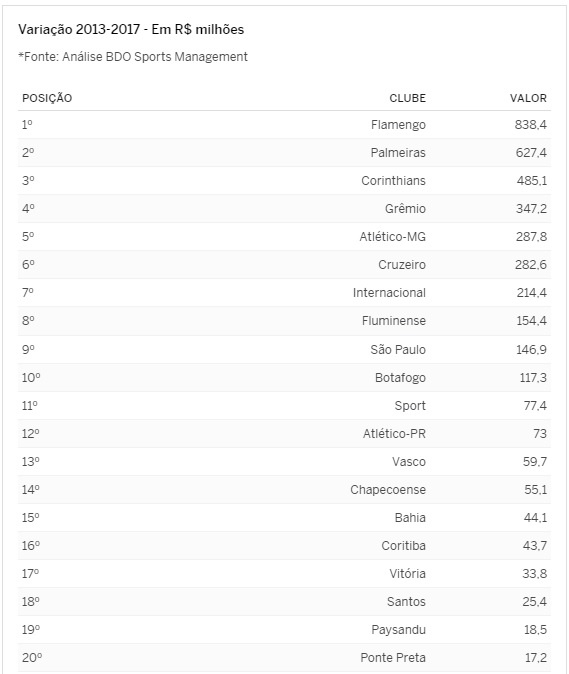Click the Fonte BDO Sports Management text
569x674 pixels.
pyautogui.click(x=133, y=57)
